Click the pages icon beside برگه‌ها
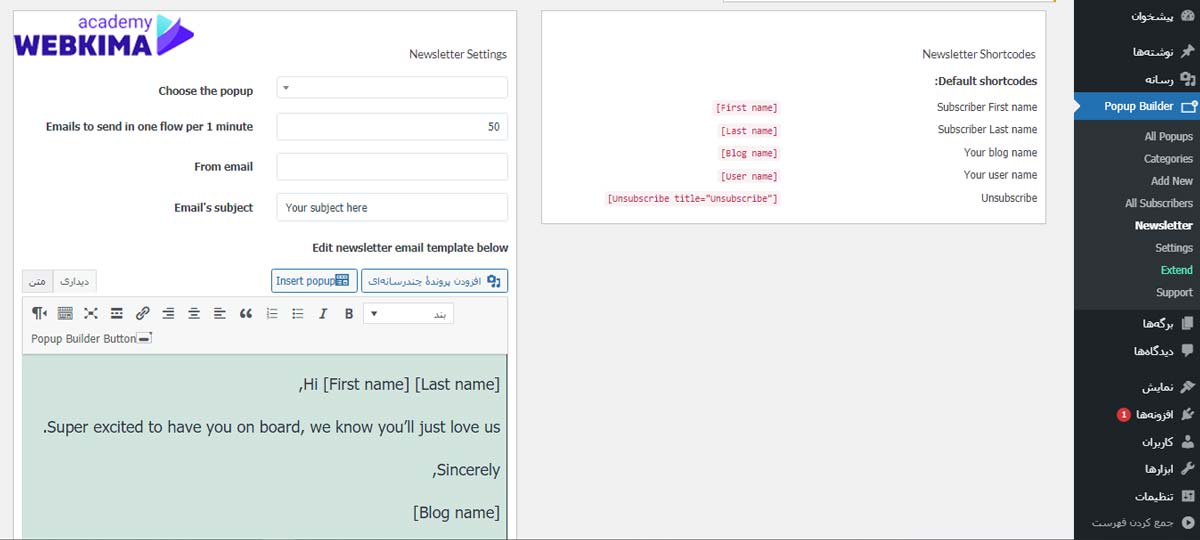Image resolution: width=1200 pixels, height=540 pixels. 1187,323
